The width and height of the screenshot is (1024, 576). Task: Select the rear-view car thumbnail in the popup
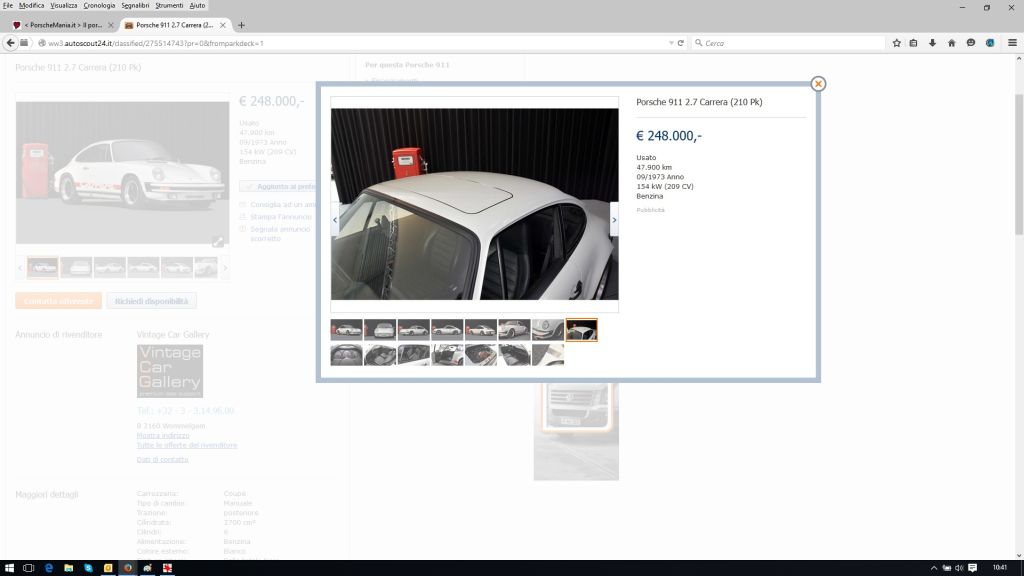coord(380,330)
